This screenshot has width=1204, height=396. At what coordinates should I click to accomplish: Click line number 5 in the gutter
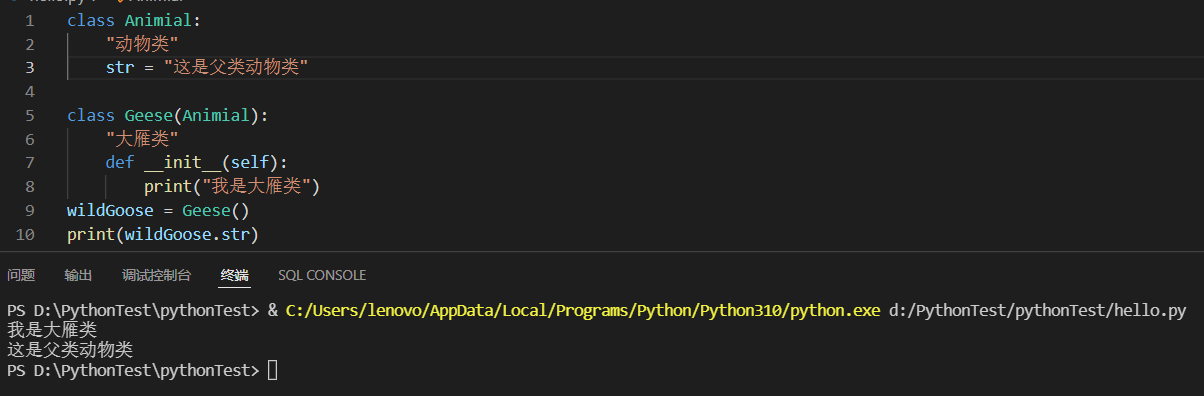pos(29,115)
